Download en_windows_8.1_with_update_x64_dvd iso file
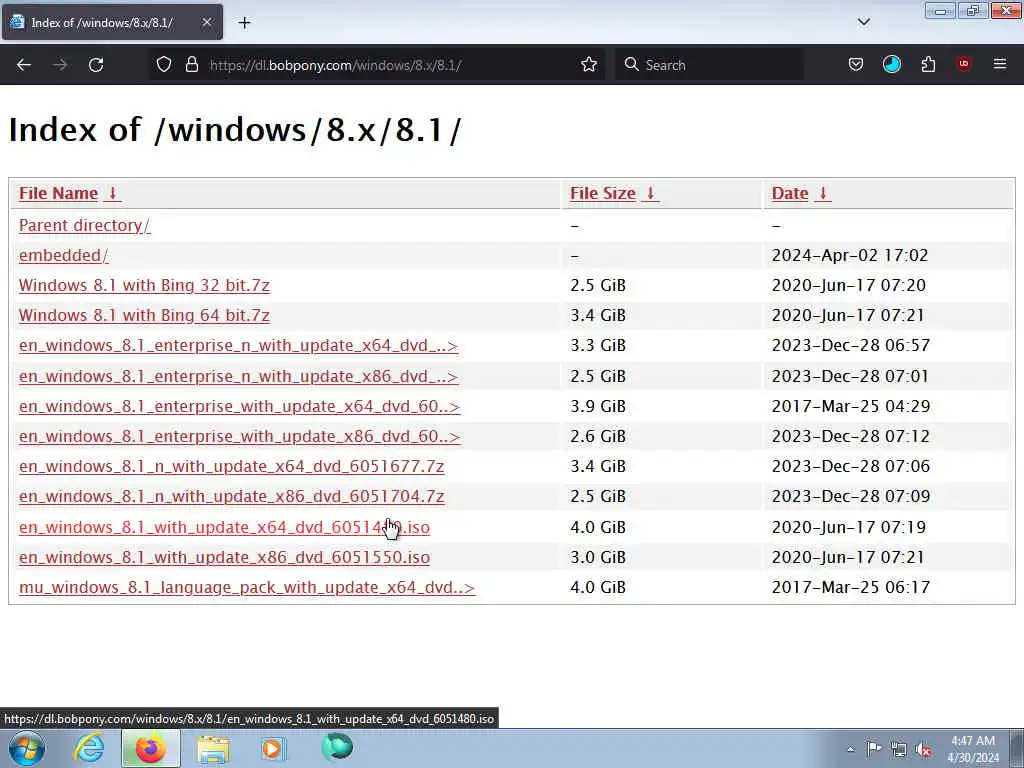 pyautogui.click(x=224, y=527)
